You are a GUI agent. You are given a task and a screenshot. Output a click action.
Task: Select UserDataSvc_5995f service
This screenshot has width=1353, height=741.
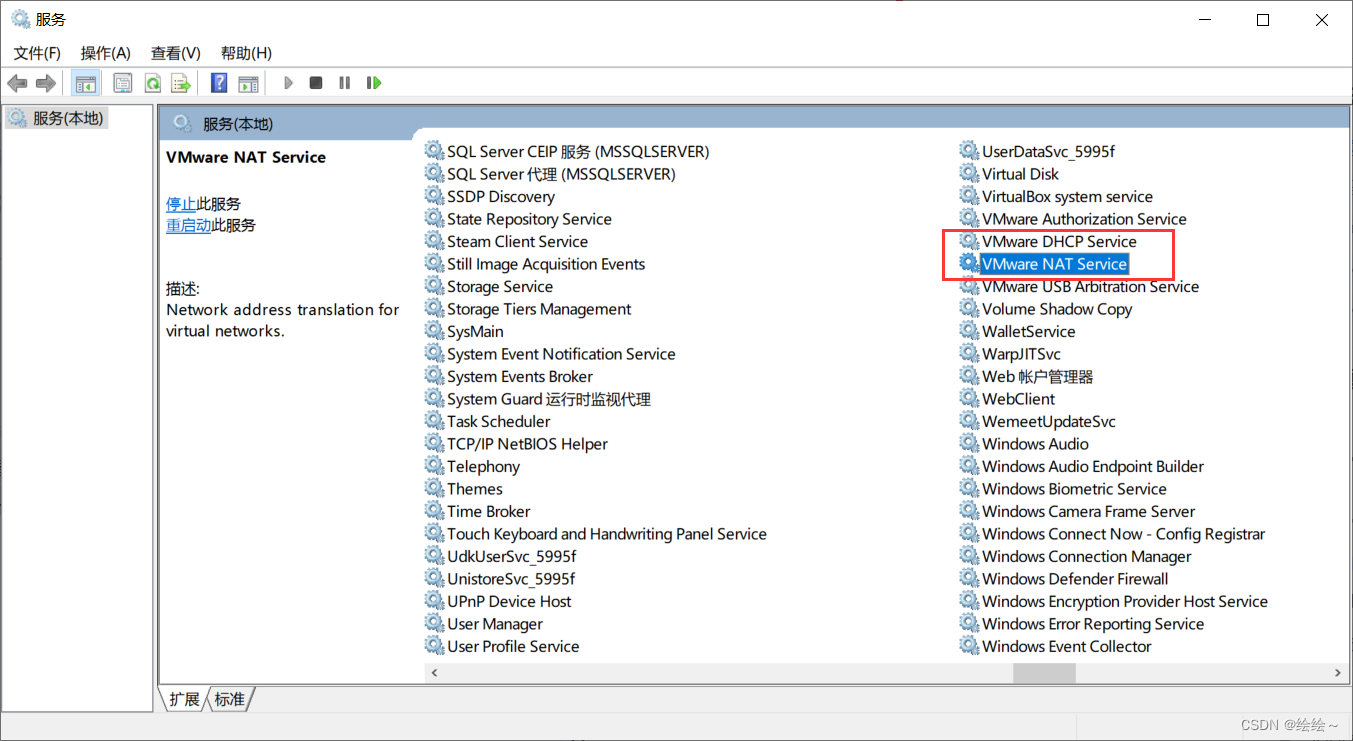(x=1048, y=151)
